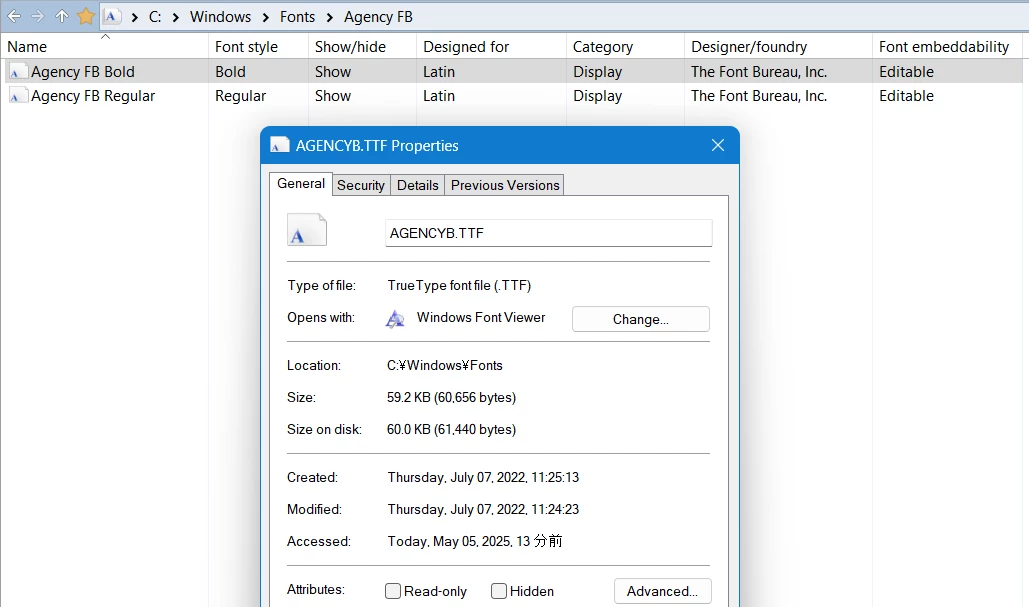Select the Agency FB Regular row name

point(93,96)
